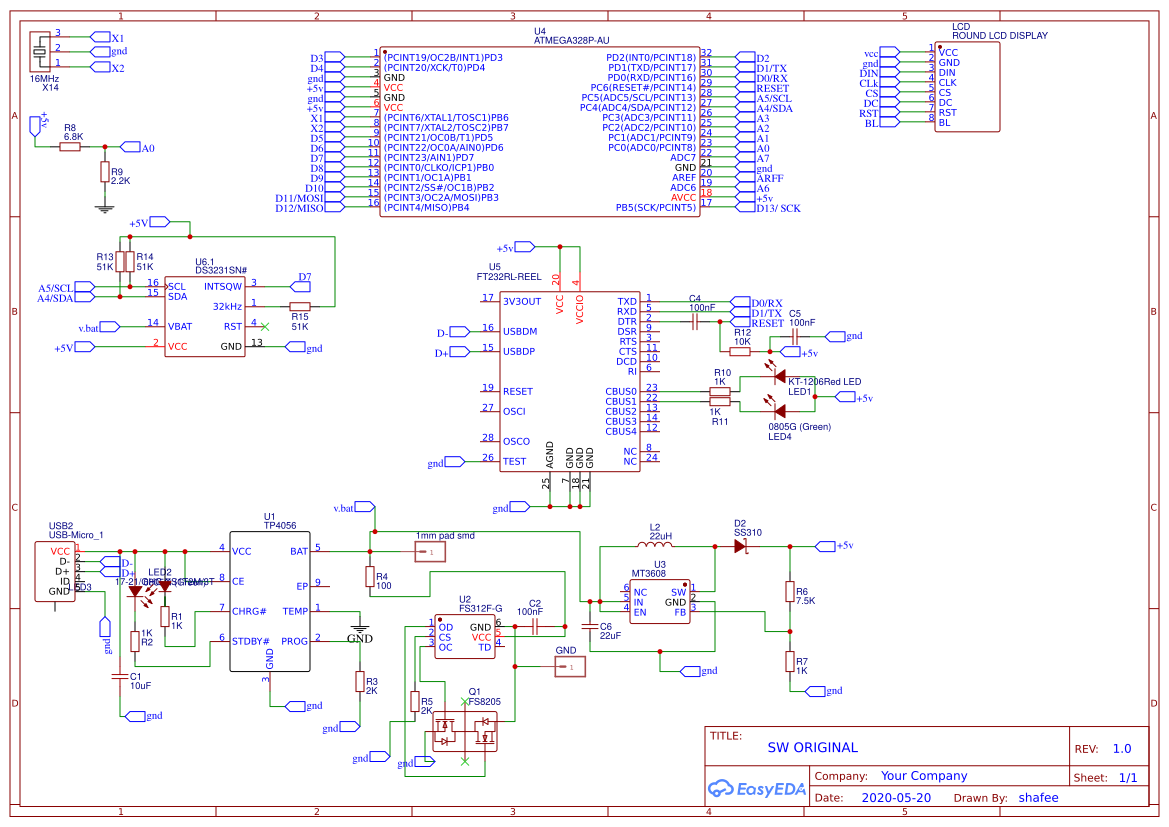Click the EasyEDA logo in title block
The height and width of the screenshot is (827, 1169).
click(757, 789)
